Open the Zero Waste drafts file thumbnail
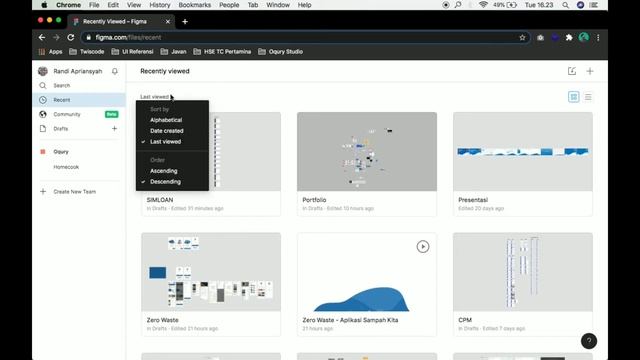640x360 pixels. (211, 272)
